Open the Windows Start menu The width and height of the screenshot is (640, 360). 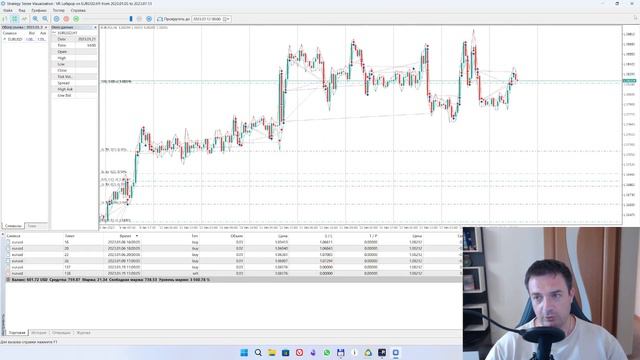(244, 353)
